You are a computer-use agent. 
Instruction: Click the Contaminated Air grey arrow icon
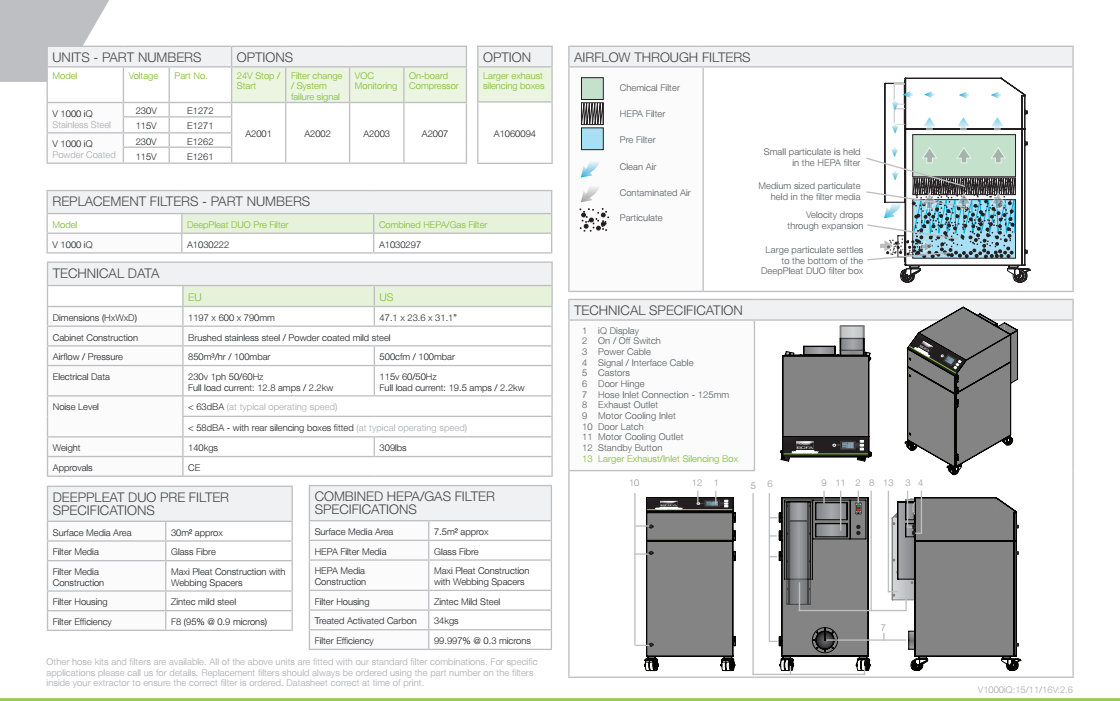click(589, 194)
